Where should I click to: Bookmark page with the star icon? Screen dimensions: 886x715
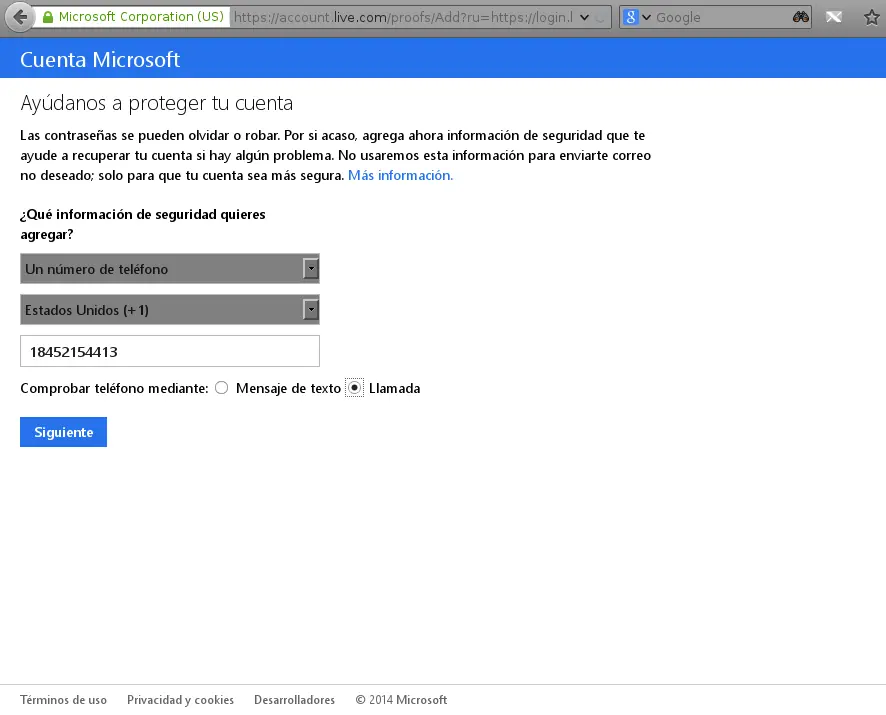[871, 18]
